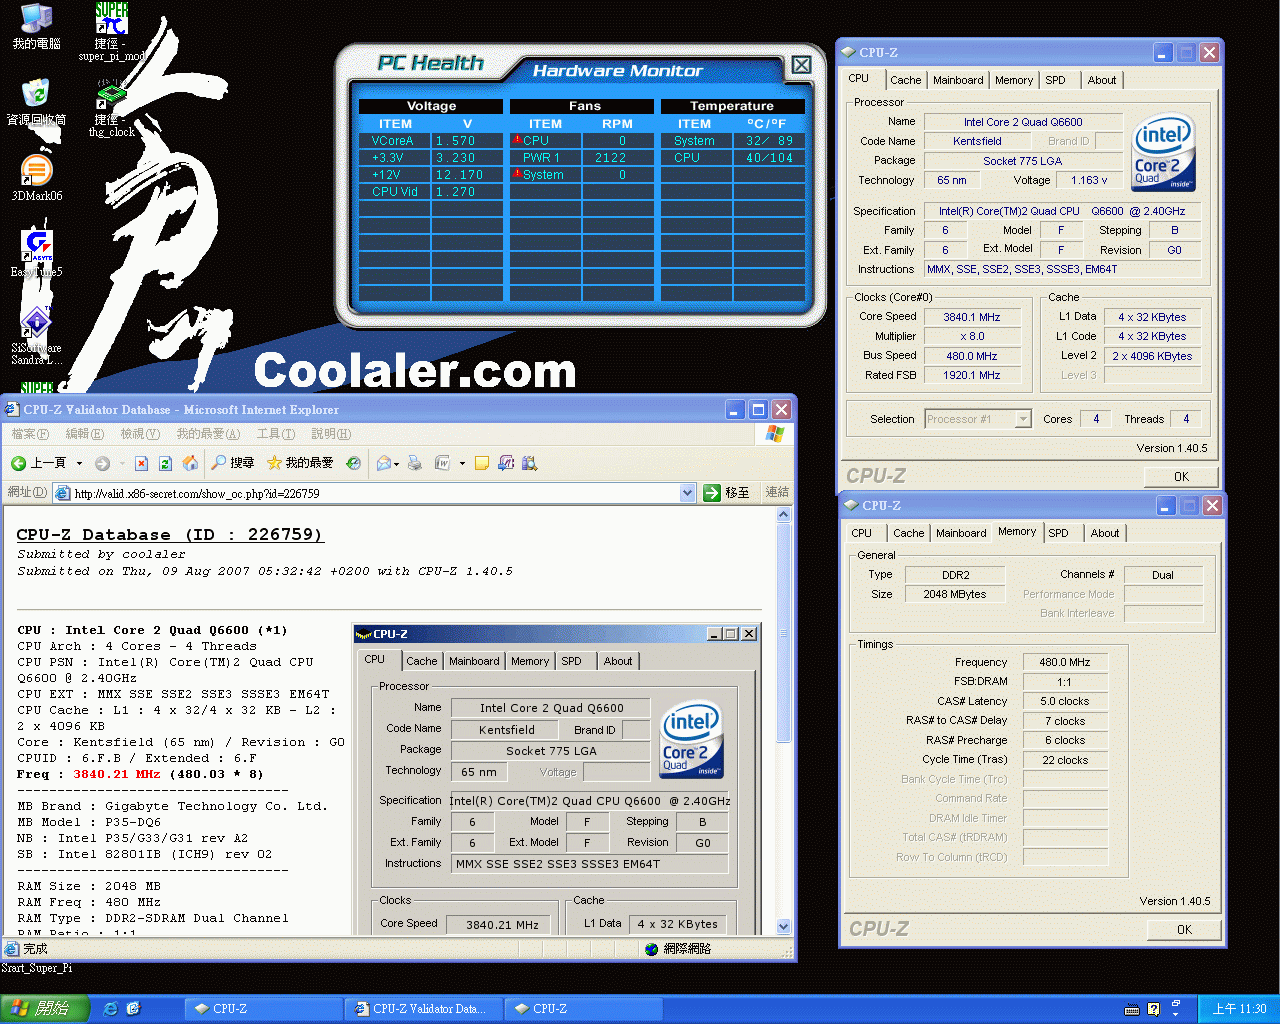Expand the Mail icon dropdown arrow

pyautogui.click(x=397, y=463)
